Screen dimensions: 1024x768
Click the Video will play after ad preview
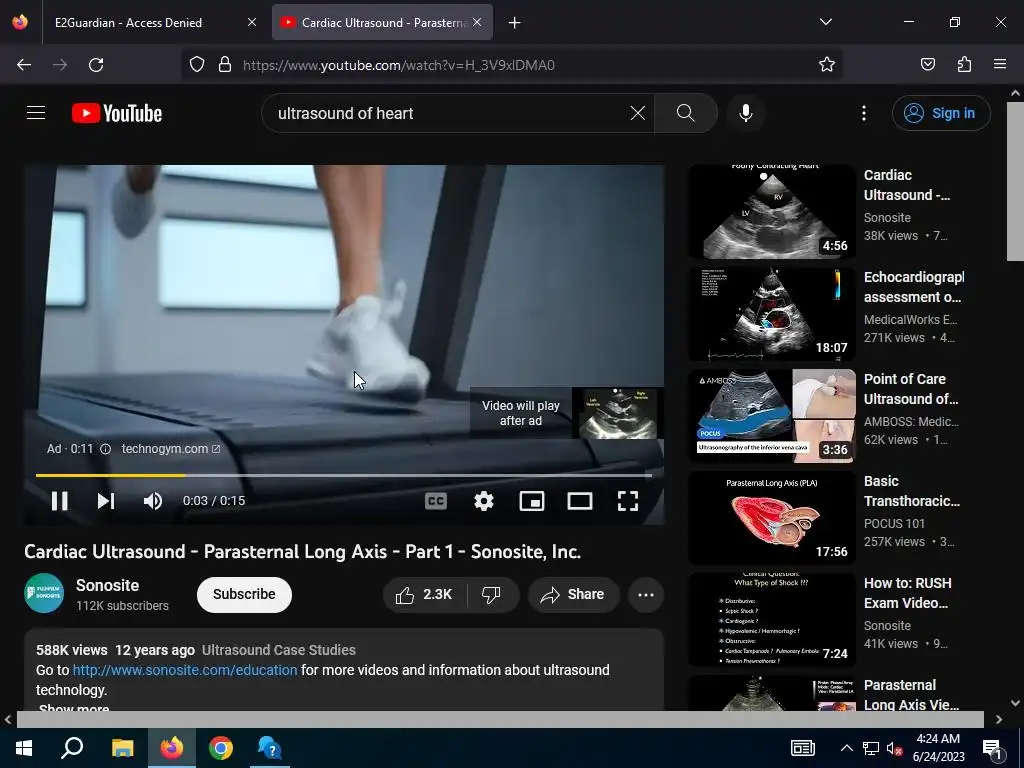tap(567, 413)
